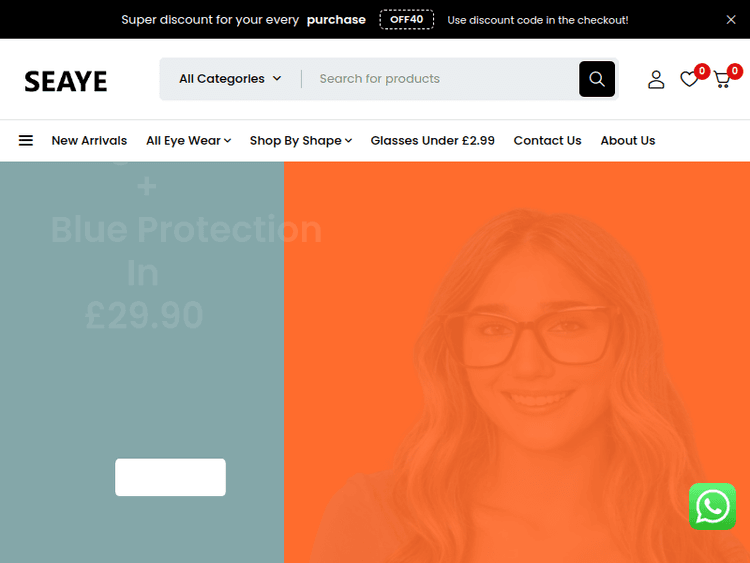Open New Arrivals page
The height and width of the screenshot is (563, 750).
click(x=89, y=141)
